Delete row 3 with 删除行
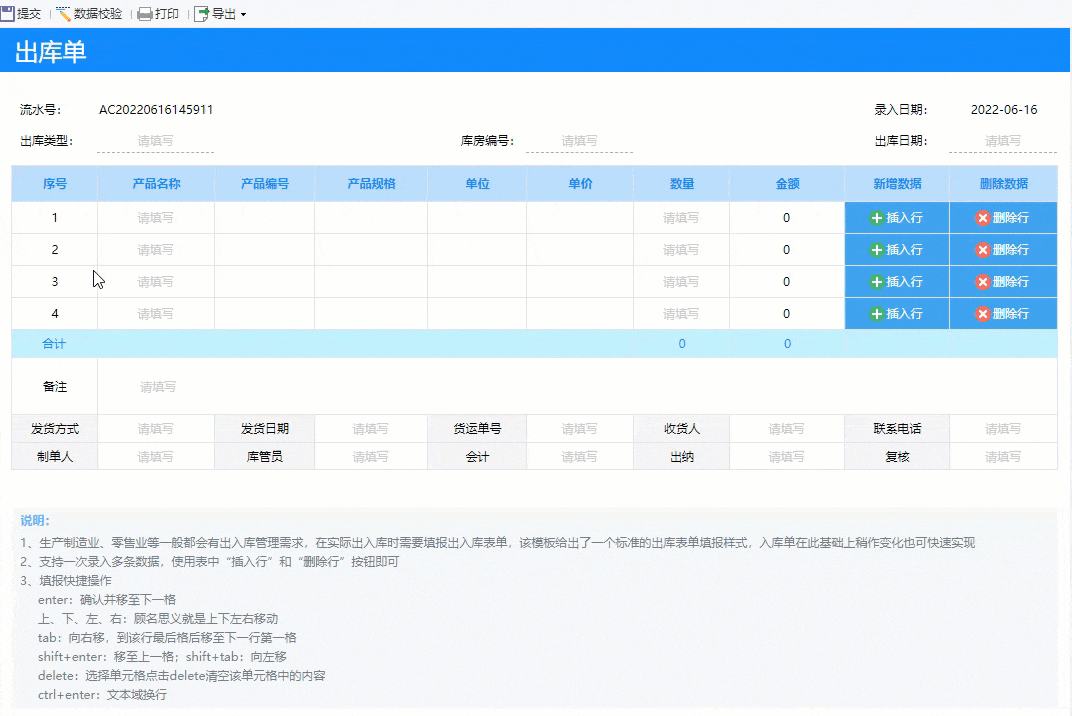This screenshot has width=1072, height=716. [1003, 282]
